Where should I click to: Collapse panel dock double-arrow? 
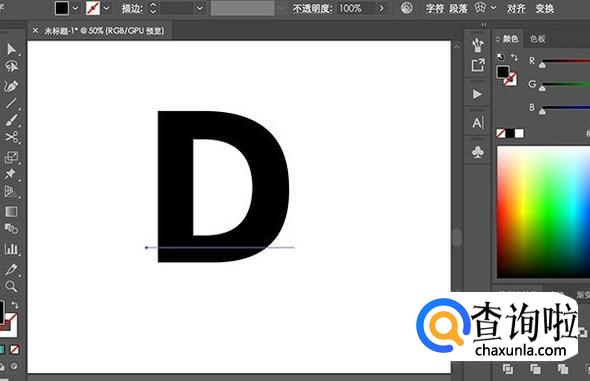pyautogui.click(x=484, y=24)
